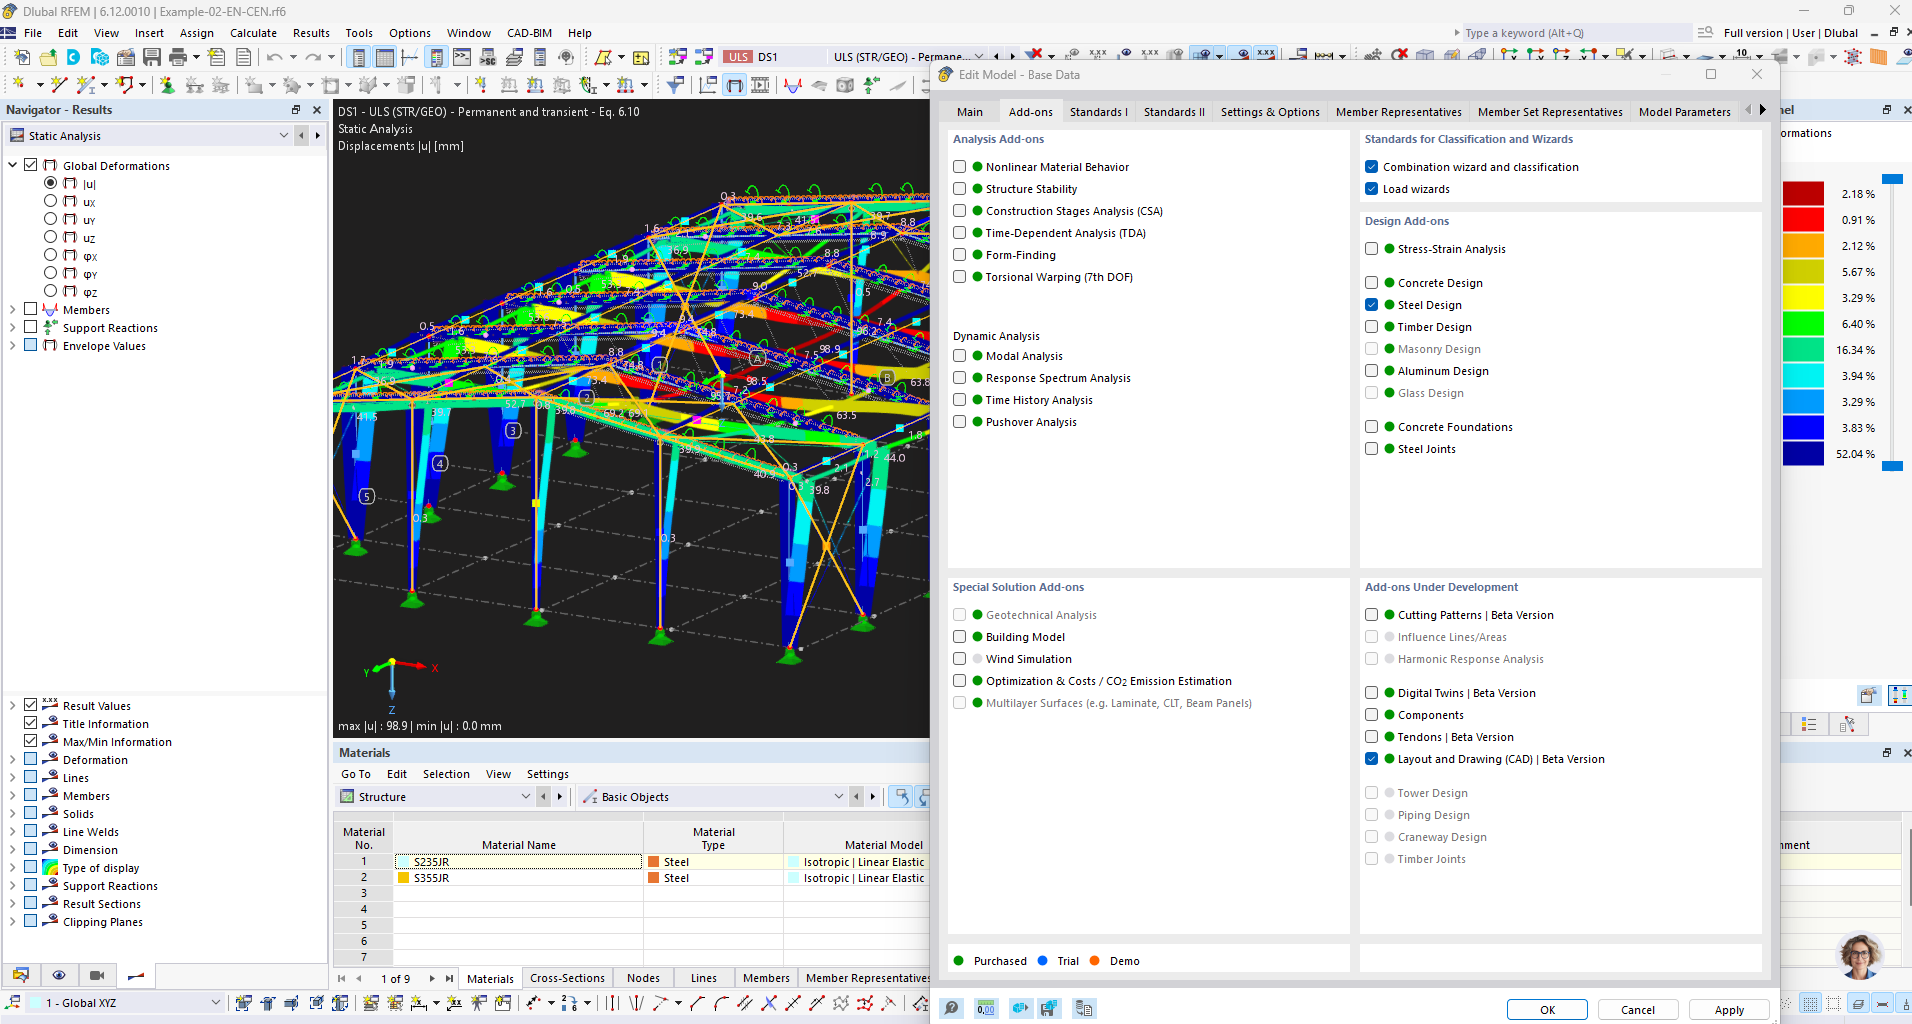Click the Cancel button in dialog
Image resolution: width=1912 pixels, height=1024 pixels.
1637,1010
